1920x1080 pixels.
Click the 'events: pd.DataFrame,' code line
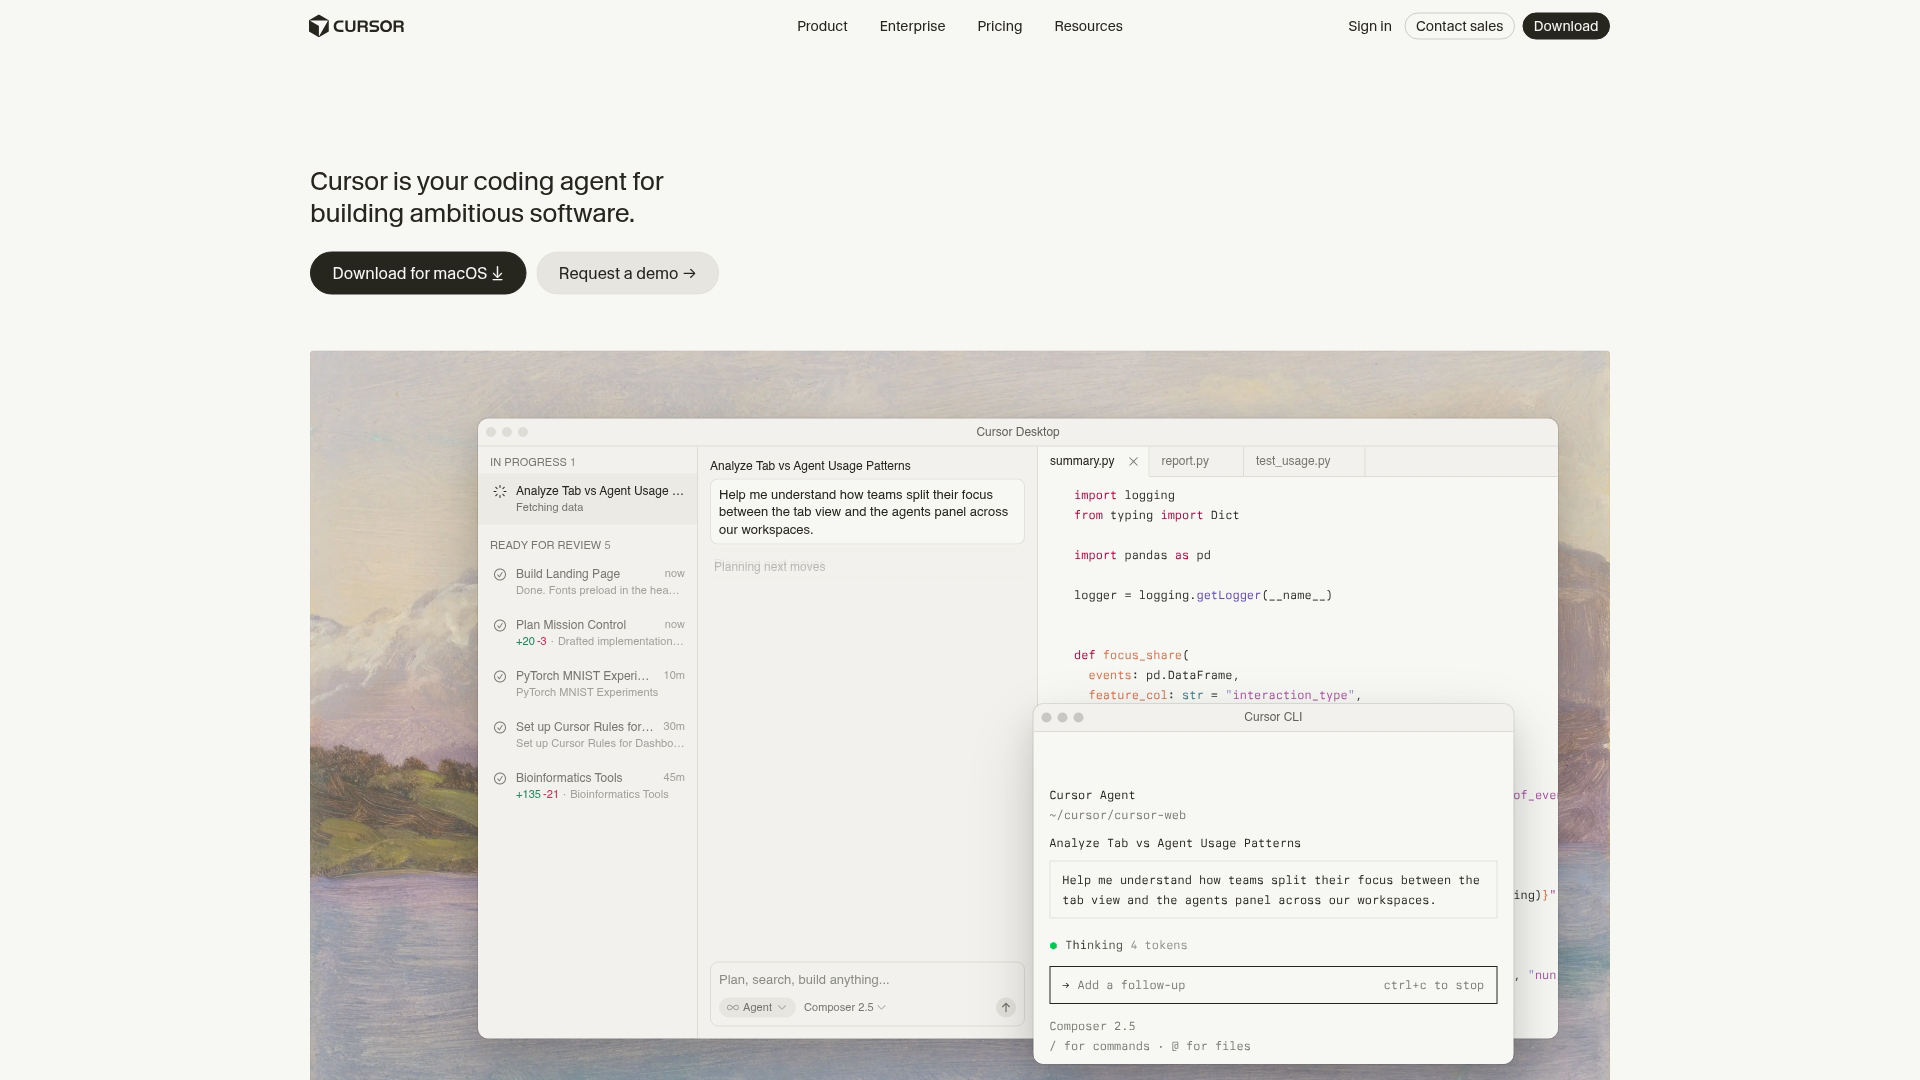(1164, 675)
